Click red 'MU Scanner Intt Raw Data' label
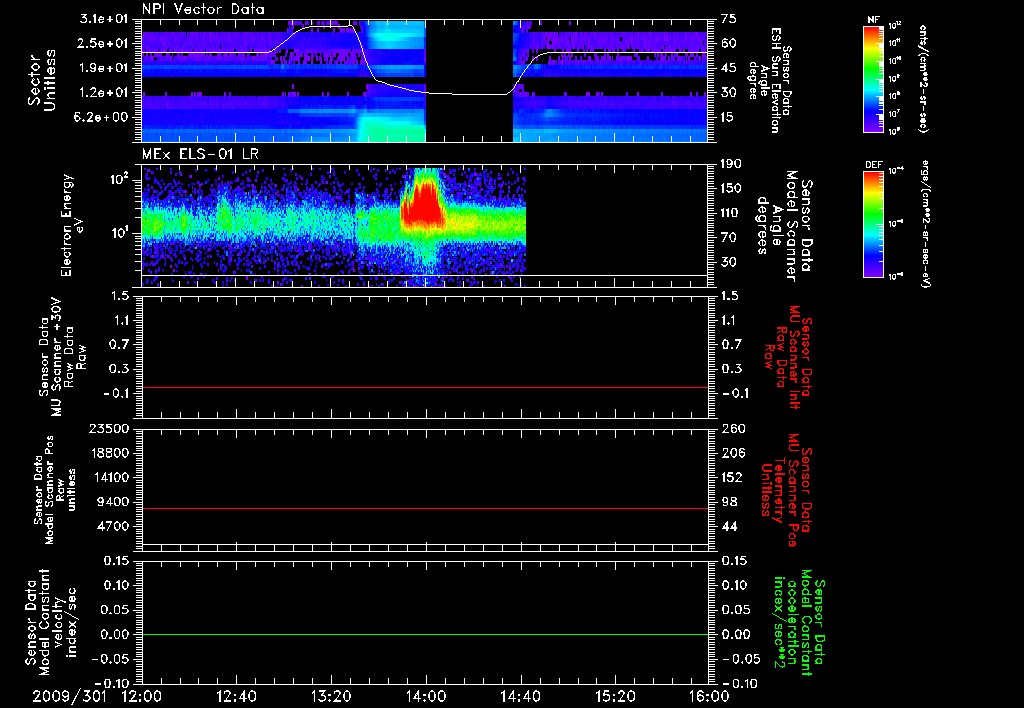This screenshot has height=708, width=1024. coord(789,357)
